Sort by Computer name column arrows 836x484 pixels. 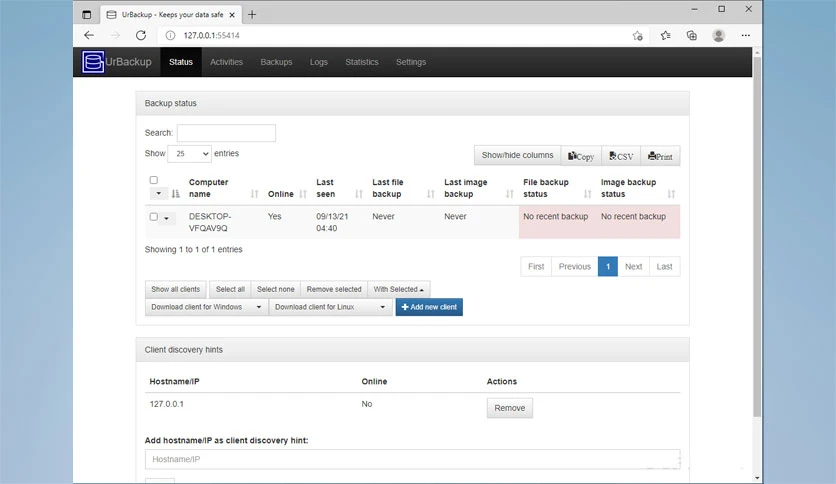(x=254, y=194)
